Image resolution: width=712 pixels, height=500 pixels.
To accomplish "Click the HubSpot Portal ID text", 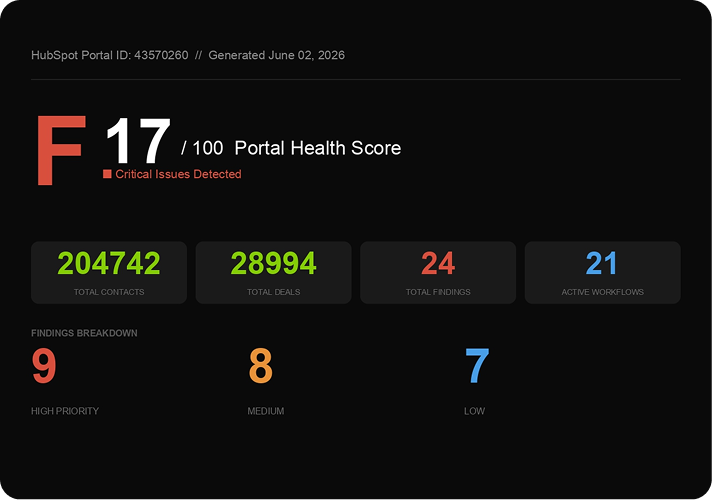I will [x=109, y=55].
